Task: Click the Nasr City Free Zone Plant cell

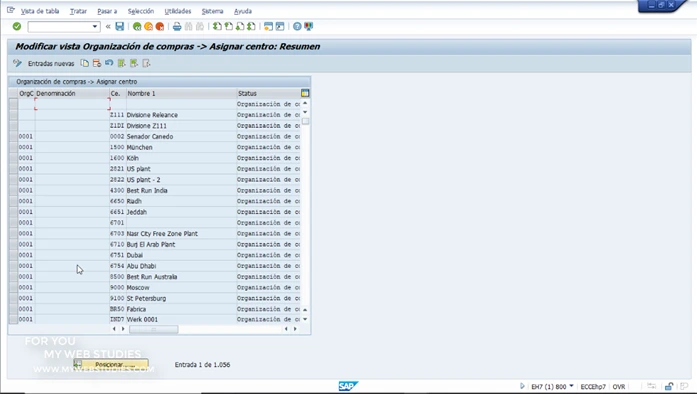Action: pos(181,233)
